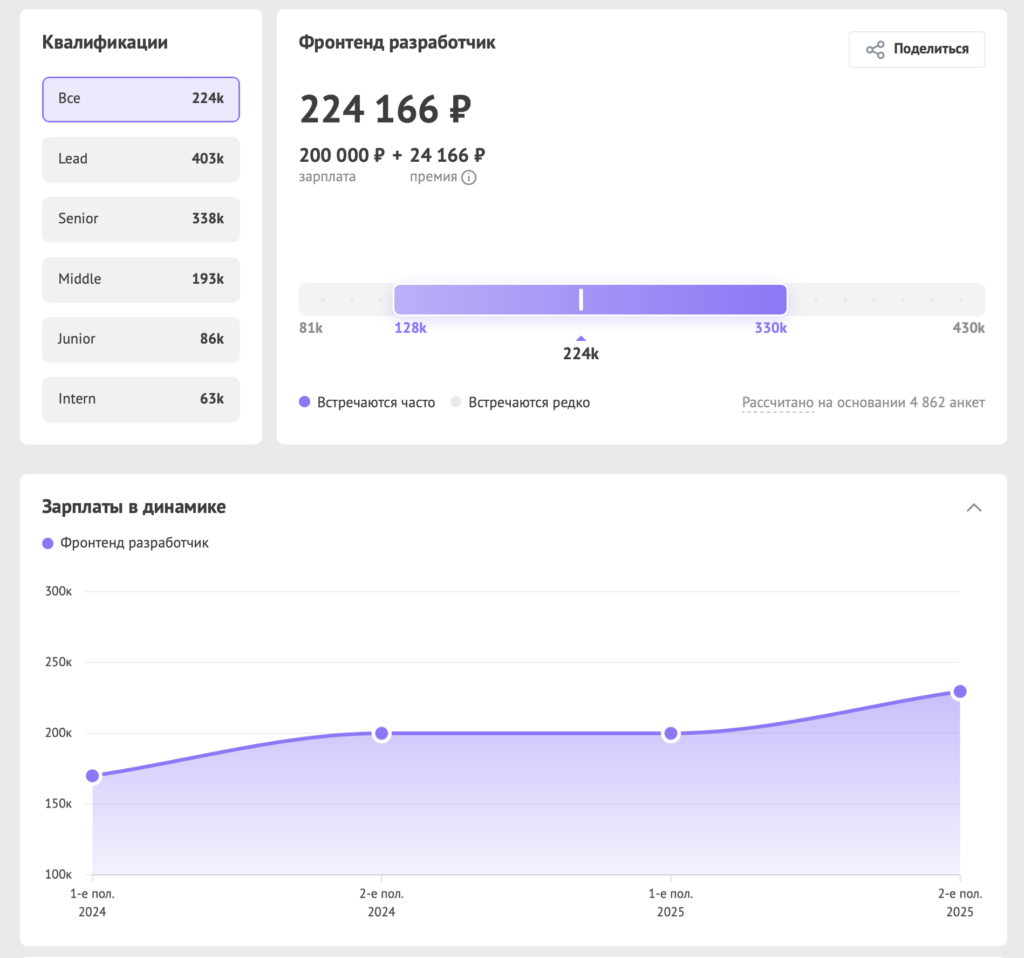1024x958 pixels.
Task: Click the Встречаются редко legend dot
Action: point(456,403)
